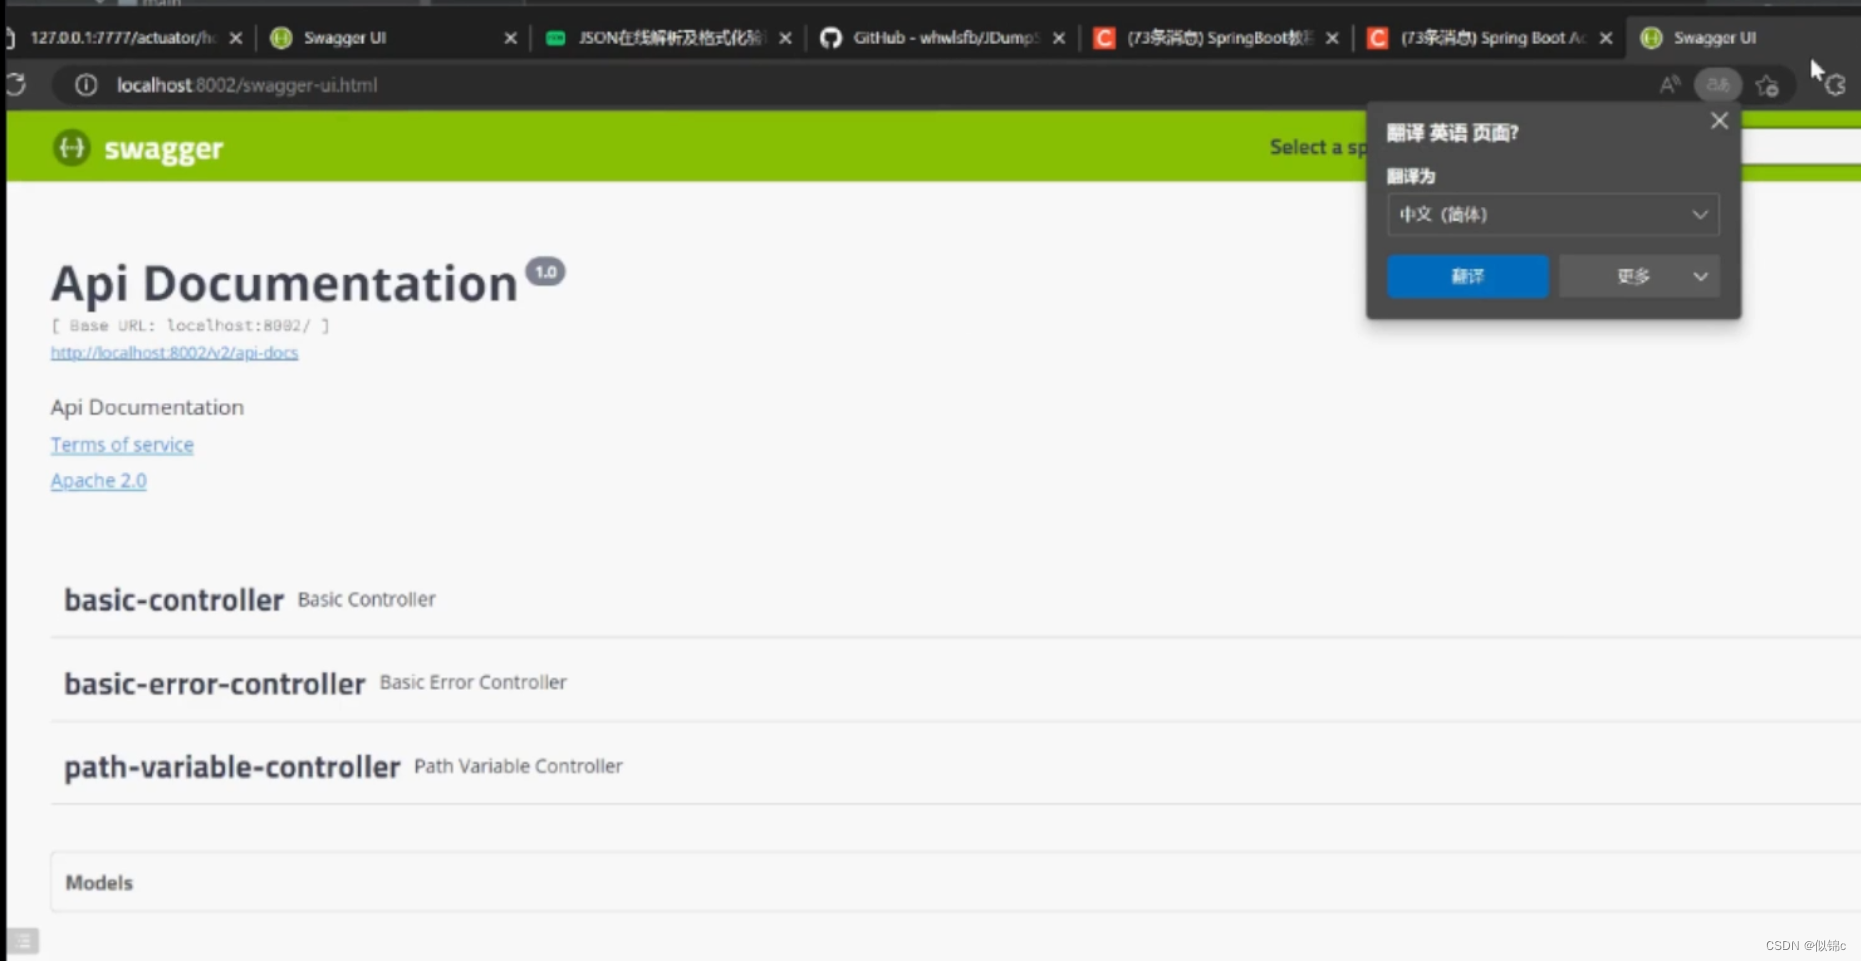The image size is (1861, 961).
Task: Open the http://localhost:8002/v2/api-docs link
Action: [x=174, y=353]
